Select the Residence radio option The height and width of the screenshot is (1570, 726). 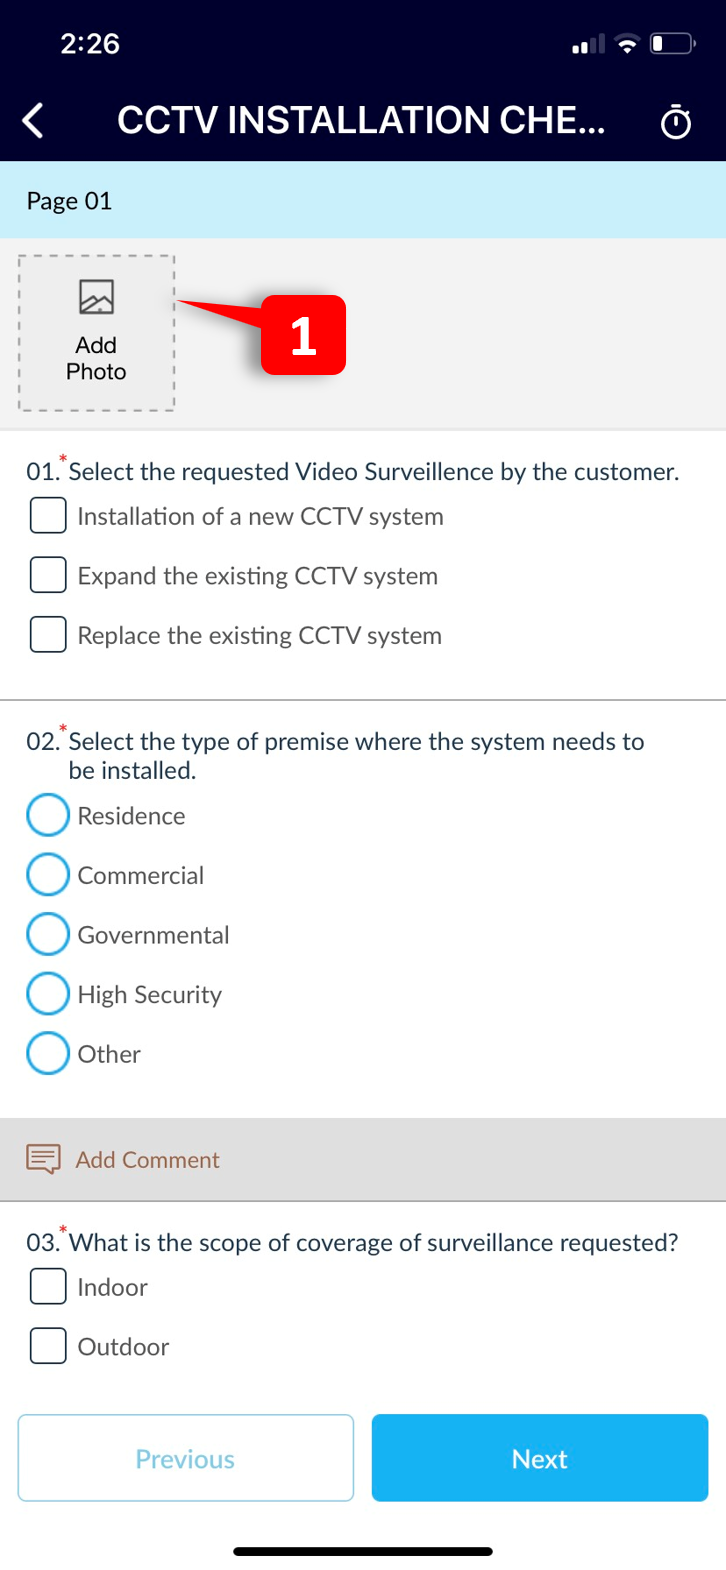click(48, 815)
